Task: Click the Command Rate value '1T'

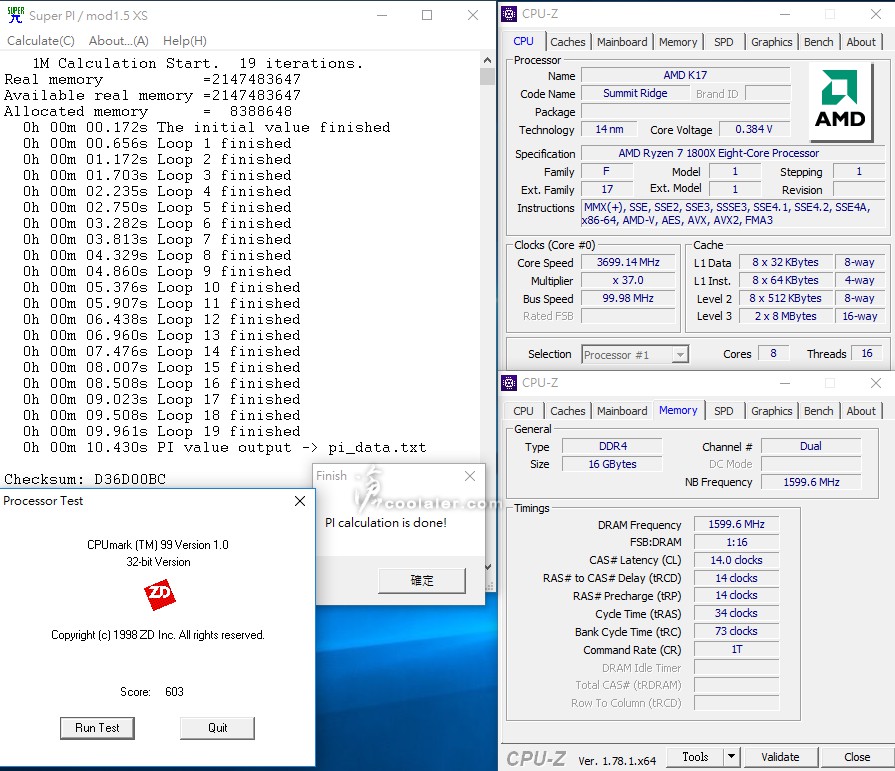Action: tap(736, 649)
